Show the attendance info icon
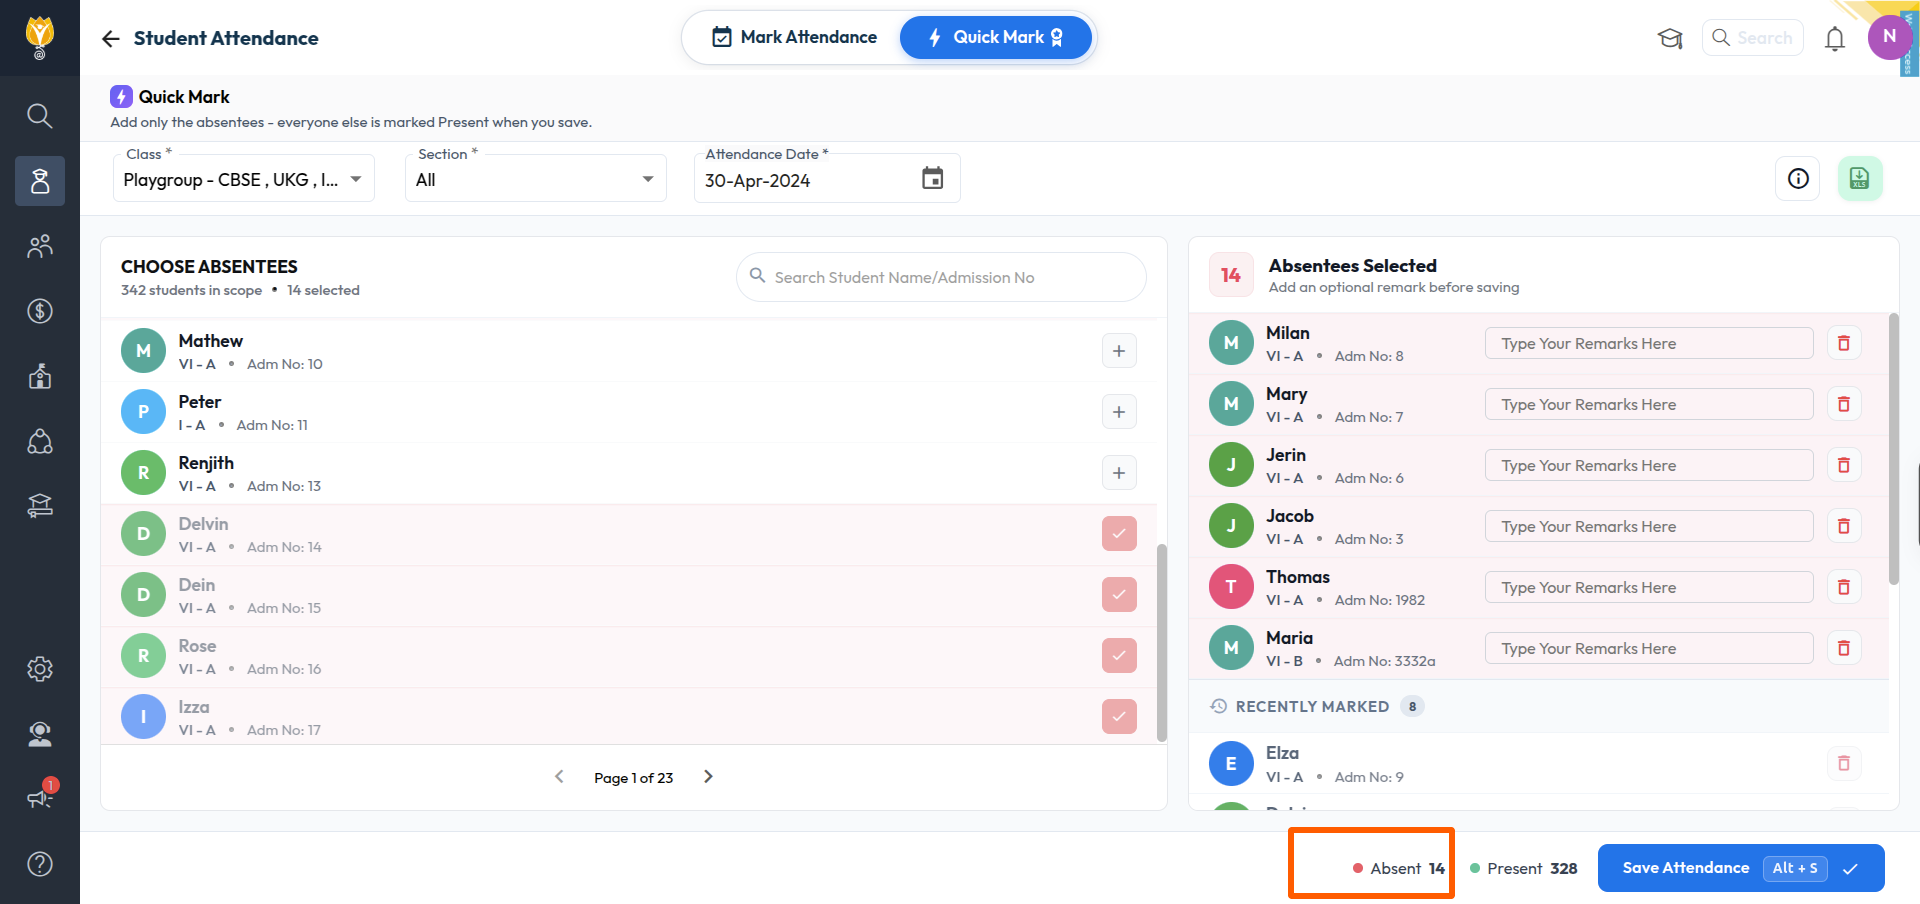 click(1798, 179)
